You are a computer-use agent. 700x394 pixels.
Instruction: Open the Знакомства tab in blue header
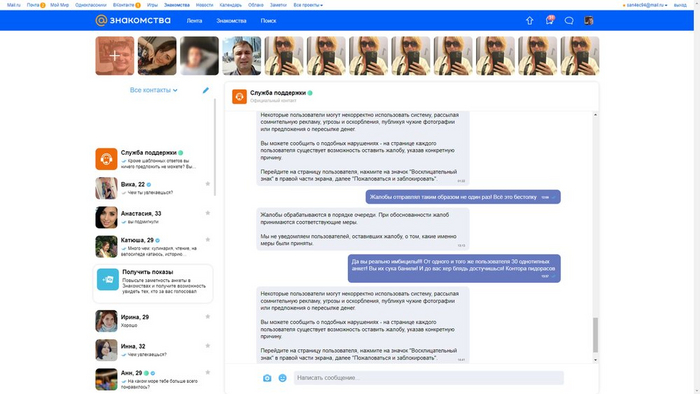[x=231, y=21]
